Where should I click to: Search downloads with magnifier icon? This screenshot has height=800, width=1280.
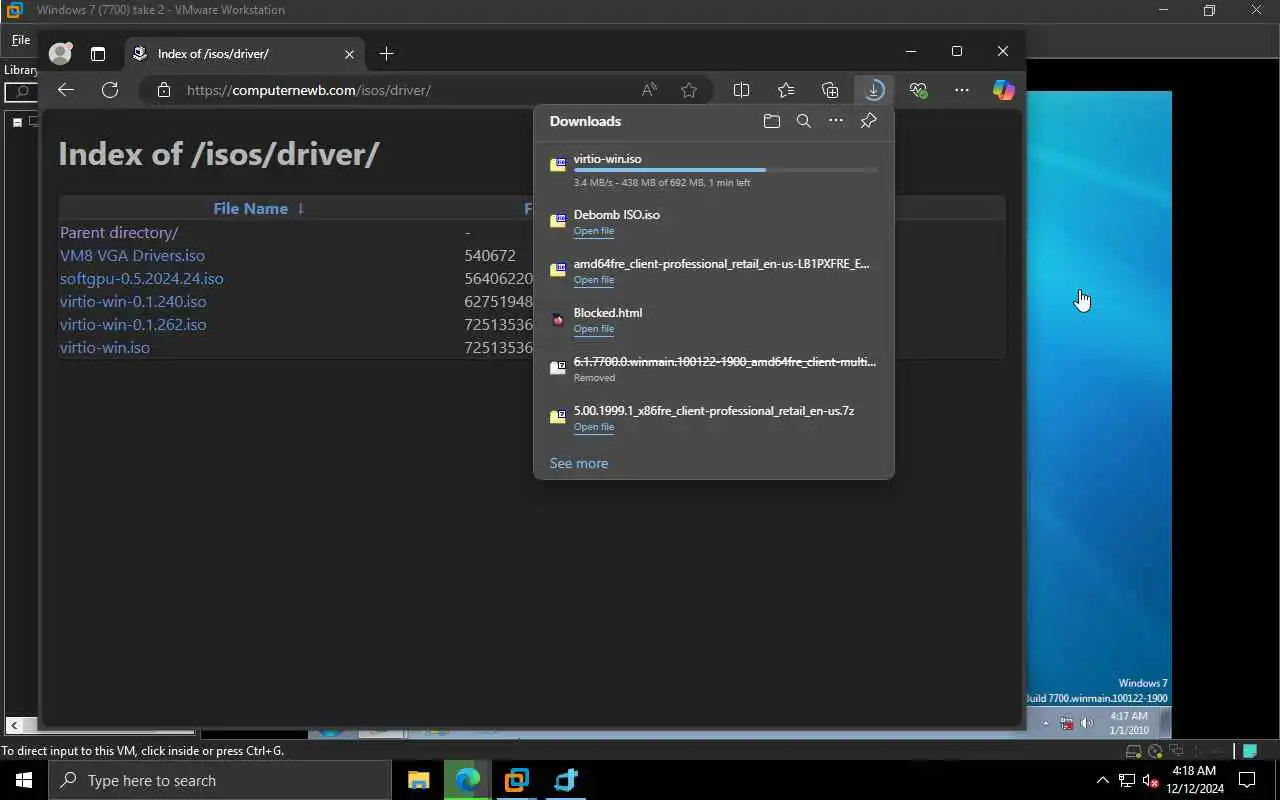tap(803, 121)
